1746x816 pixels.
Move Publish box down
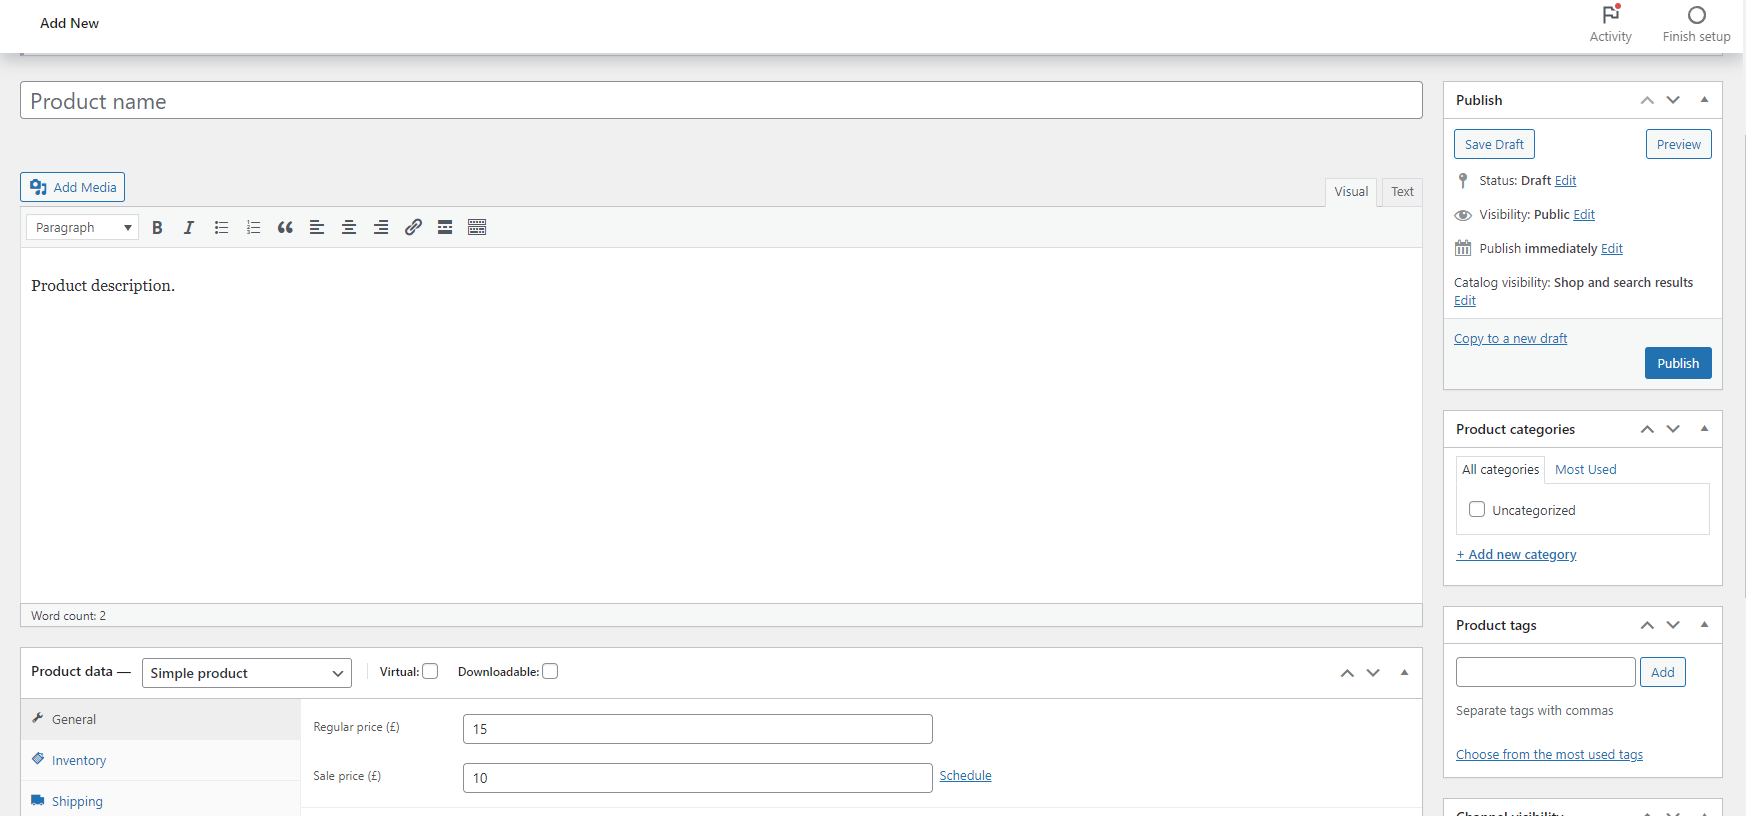(1673, 100)
